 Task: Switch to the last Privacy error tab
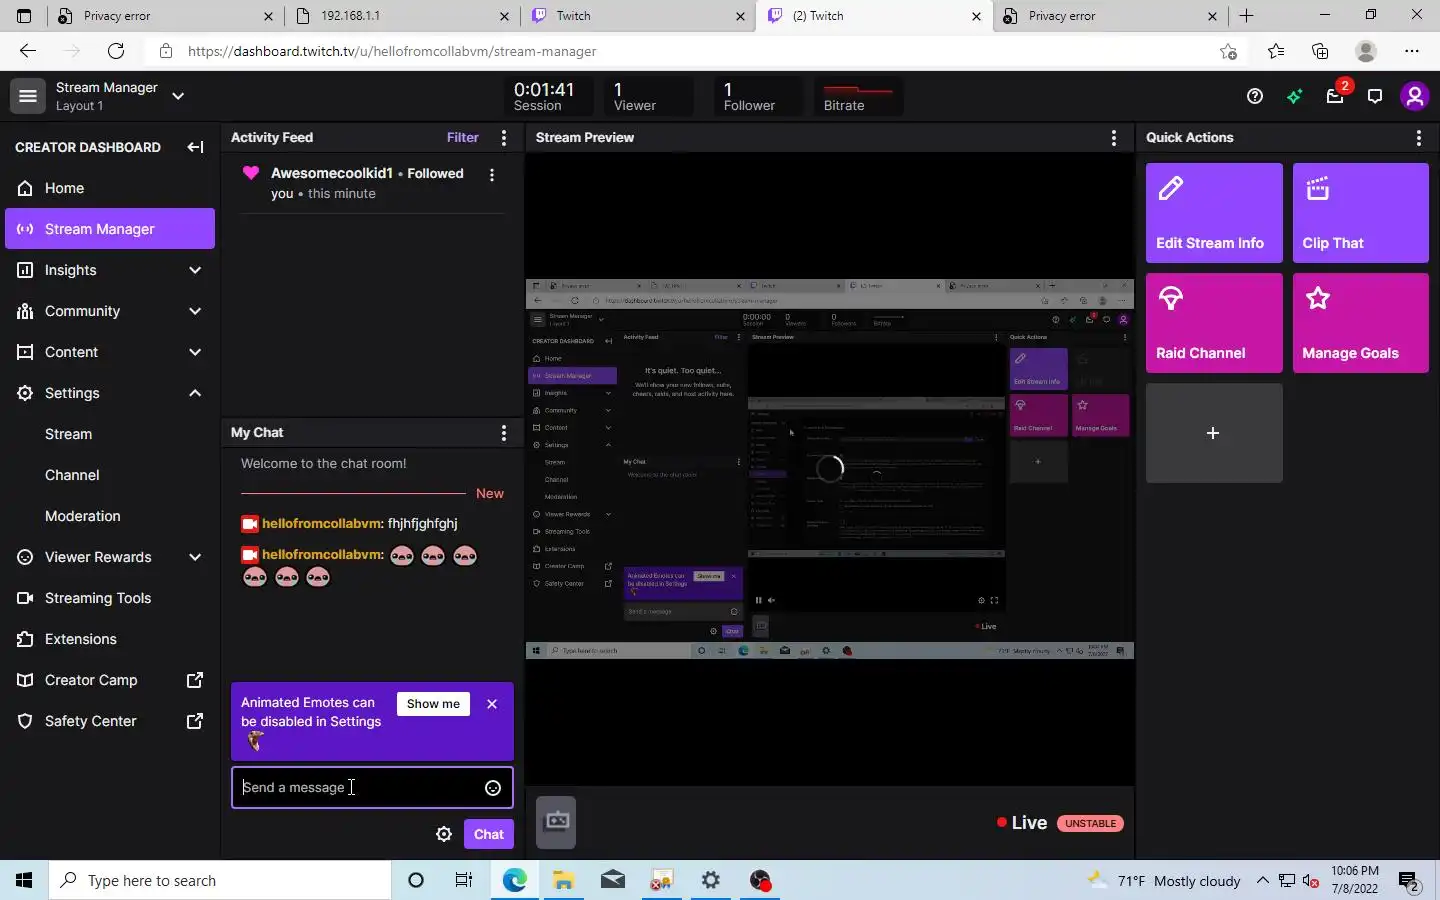click(1110, 16)
